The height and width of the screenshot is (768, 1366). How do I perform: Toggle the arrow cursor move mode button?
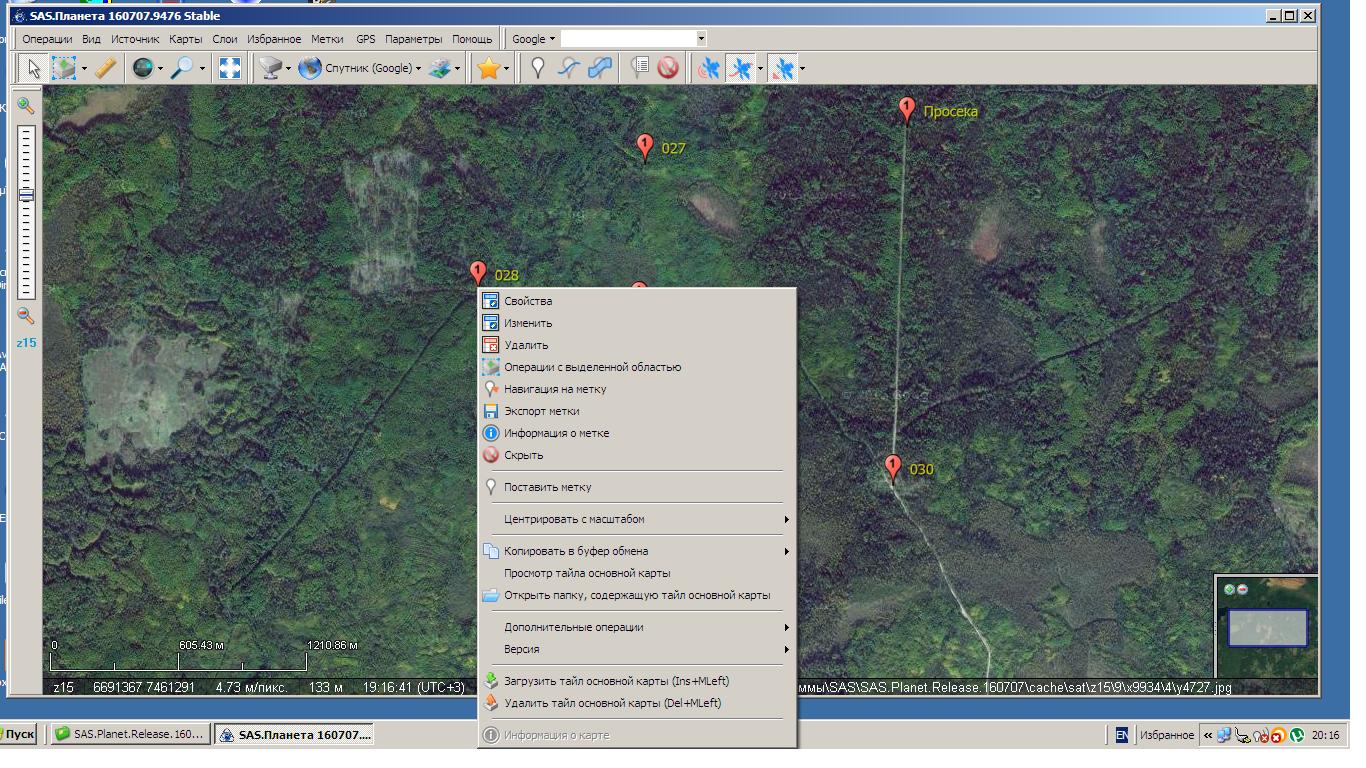[34, 68]
